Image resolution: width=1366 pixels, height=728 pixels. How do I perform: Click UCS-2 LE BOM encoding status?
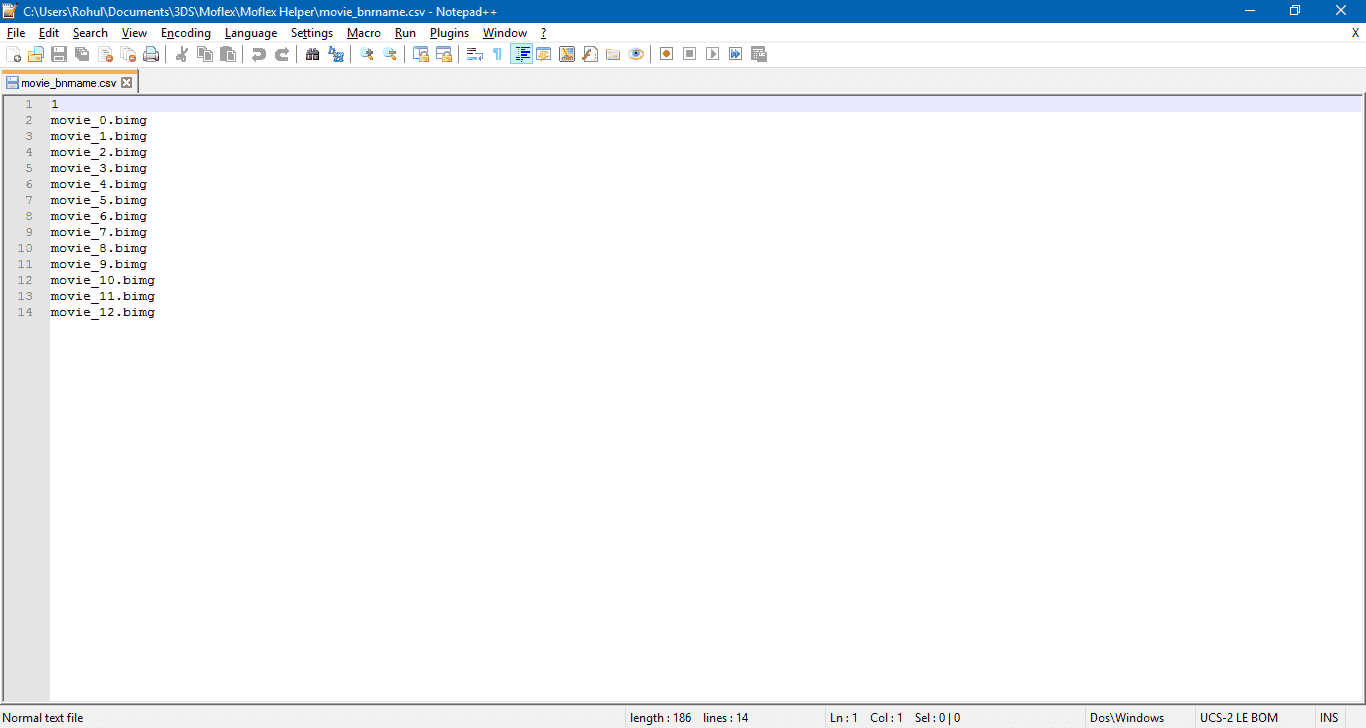coord(1239,718)
